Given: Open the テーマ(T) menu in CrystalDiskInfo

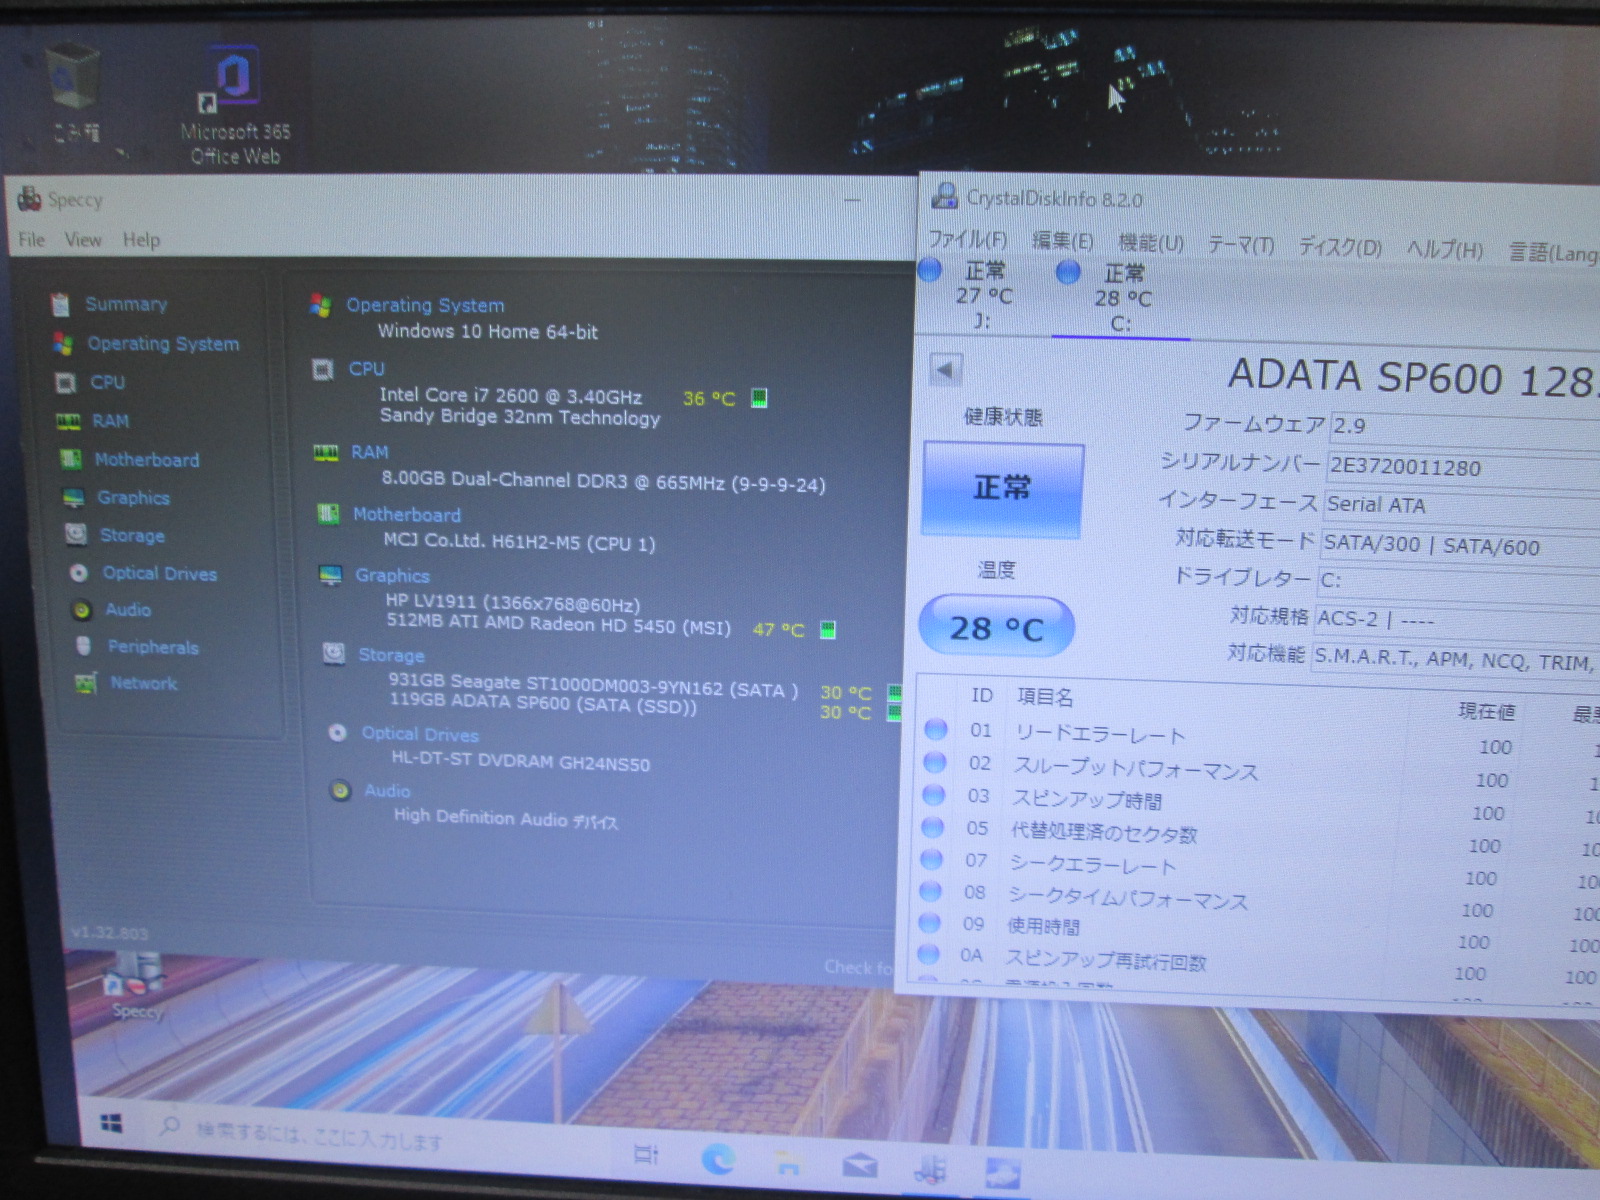Looking at the screenshot, I should (1241, 246).
